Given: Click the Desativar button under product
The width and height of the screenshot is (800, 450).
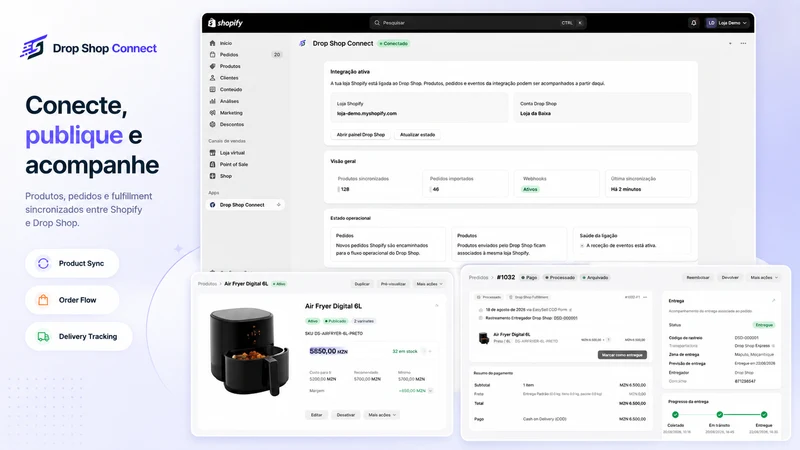Looking at the screenshot, I should pos(345,415).
